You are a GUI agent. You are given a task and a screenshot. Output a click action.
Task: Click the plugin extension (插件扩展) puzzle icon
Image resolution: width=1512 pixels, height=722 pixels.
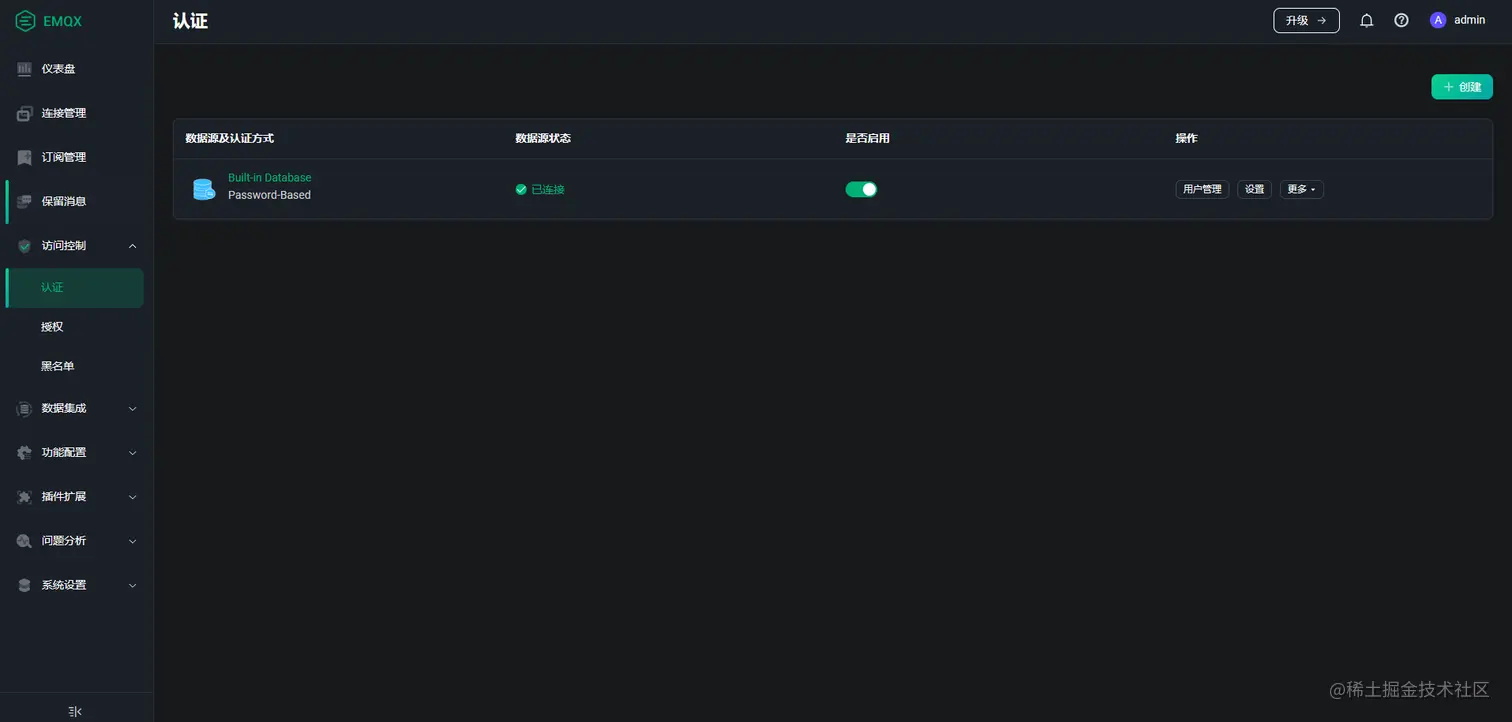(x=25, y=496)
